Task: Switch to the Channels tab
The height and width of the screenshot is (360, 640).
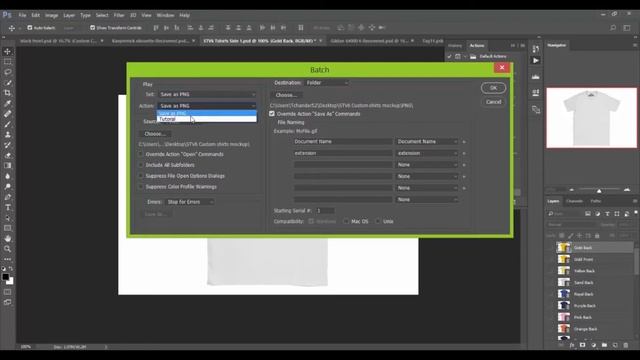Action: pyautogui.click(x=574, y=201)
